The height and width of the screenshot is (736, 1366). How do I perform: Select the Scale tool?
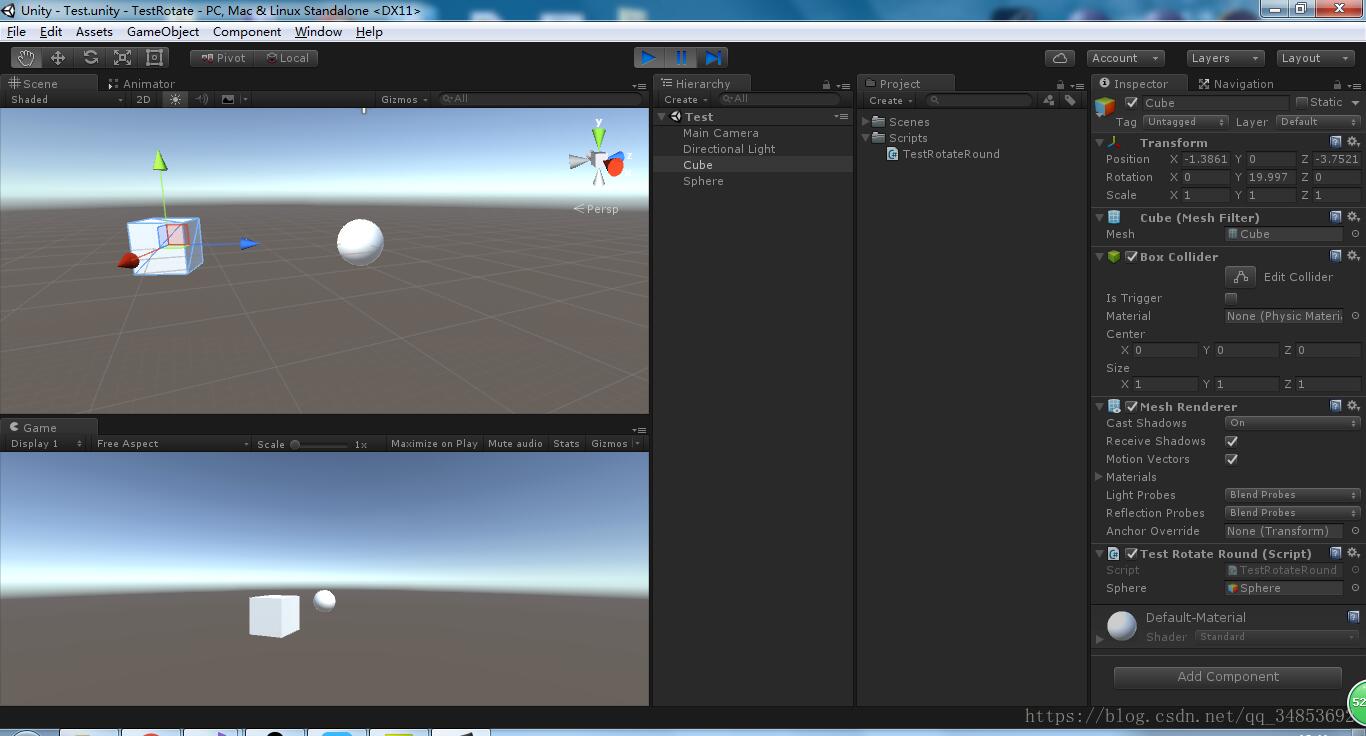pos(122,58)
